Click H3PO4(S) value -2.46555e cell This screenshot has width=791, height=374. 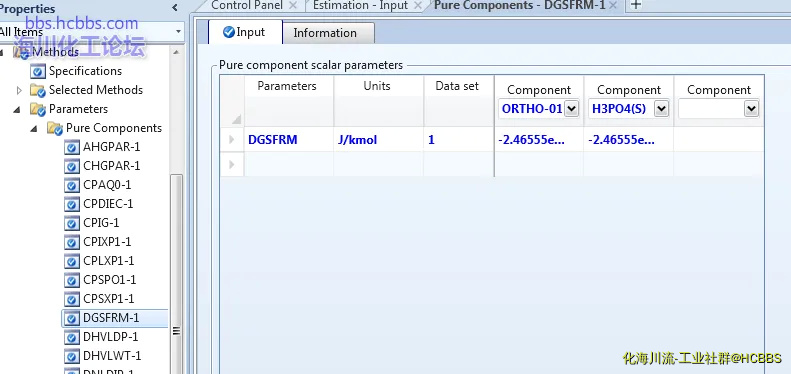coord(629,139)
